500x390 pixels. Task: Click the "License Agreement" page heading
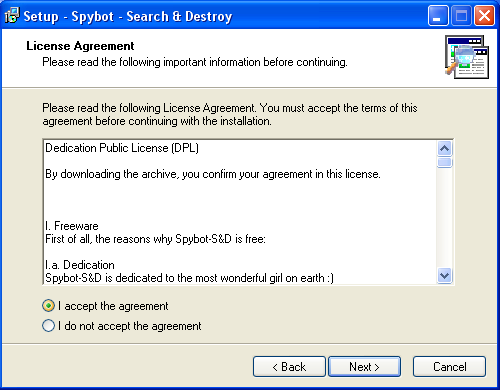coord(80,46)
